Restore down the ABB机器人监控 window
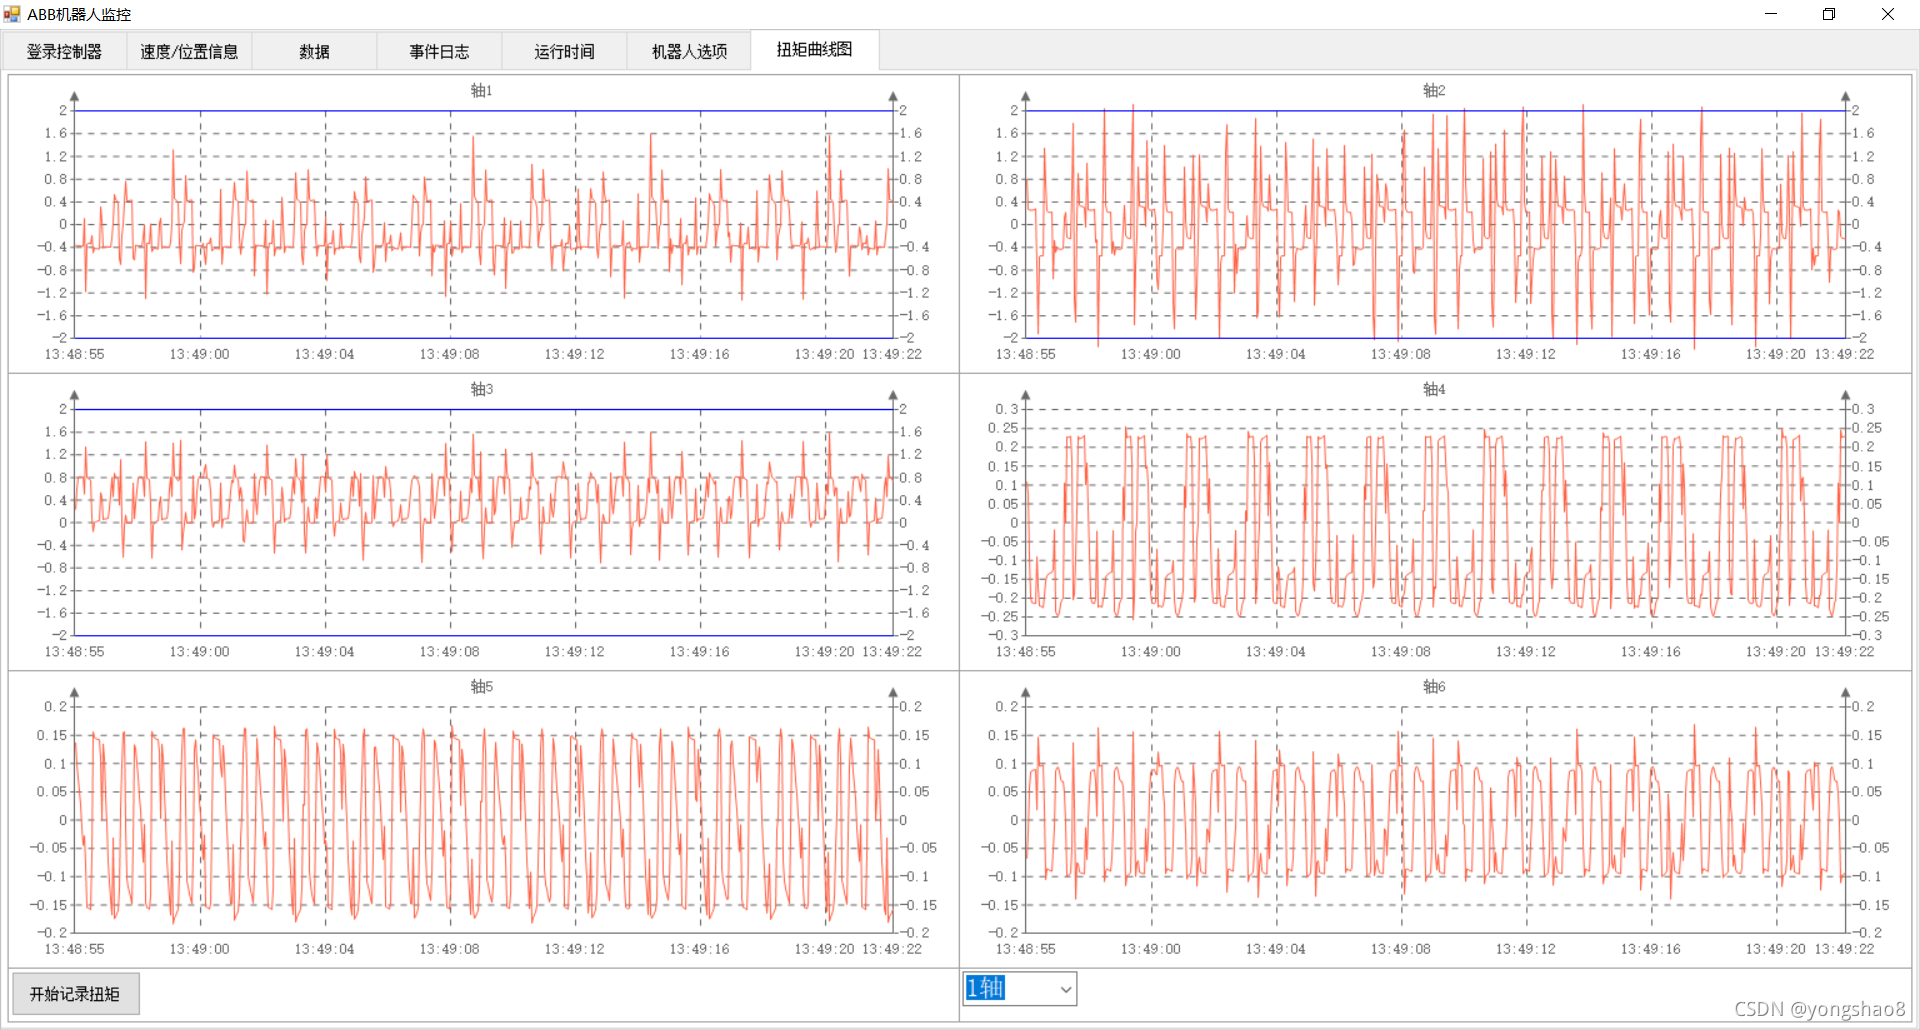1920x1030 pixels. (x=1829, y=14)
